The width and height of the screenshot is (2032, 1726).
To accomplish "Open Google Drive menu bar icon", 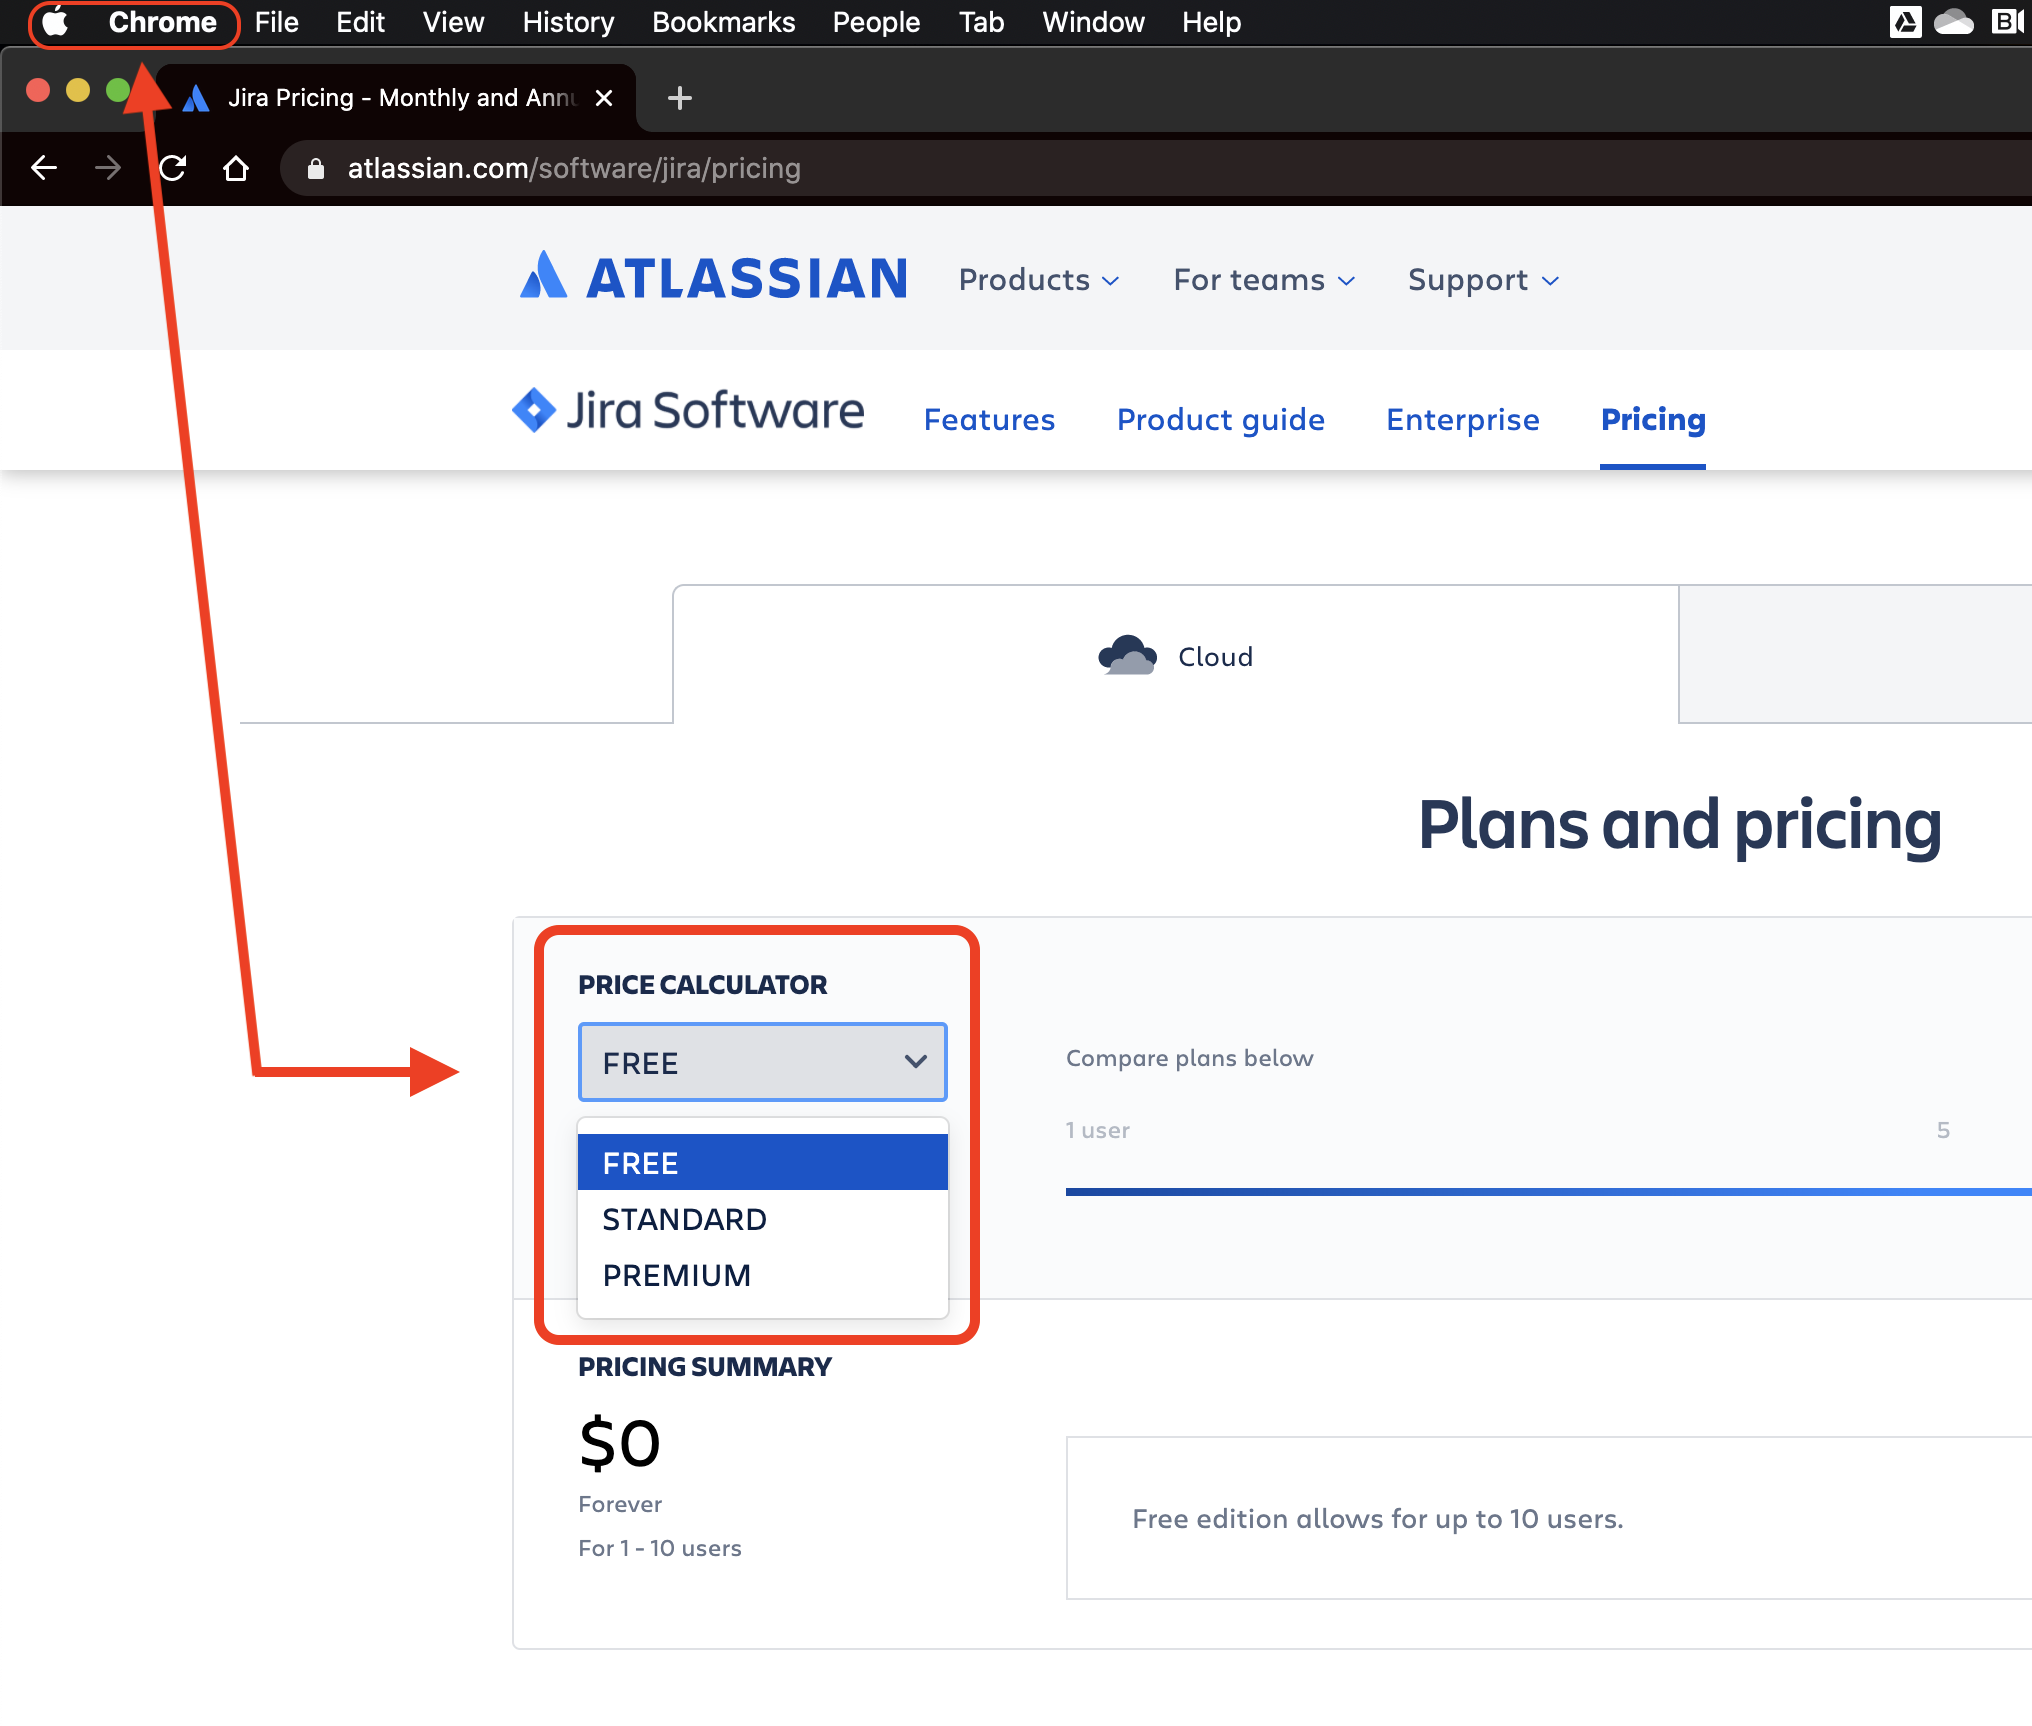I will pyautogui.click(x=1905, y=22).
